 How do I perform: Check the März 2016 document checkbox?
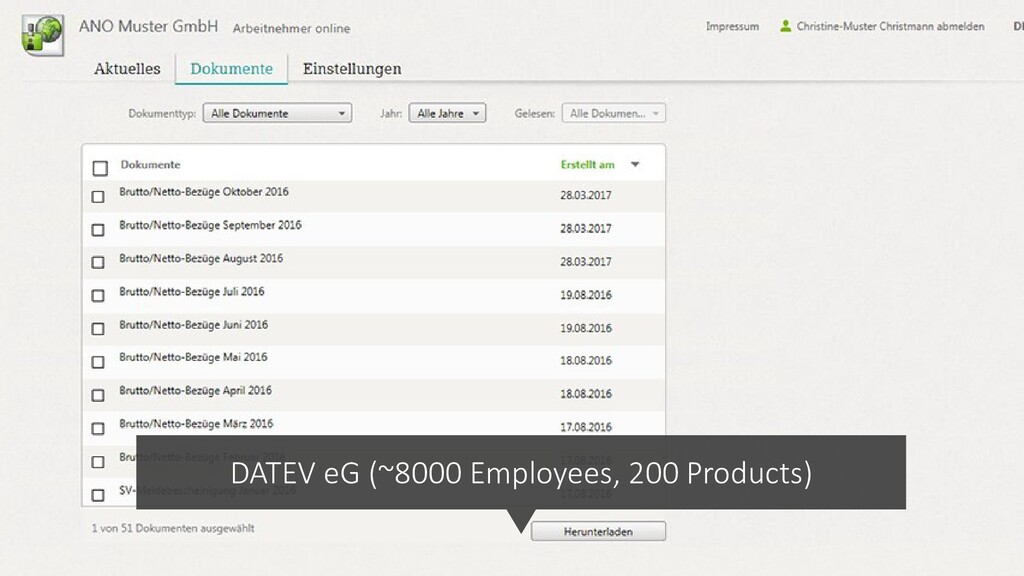tap(98, 428)
